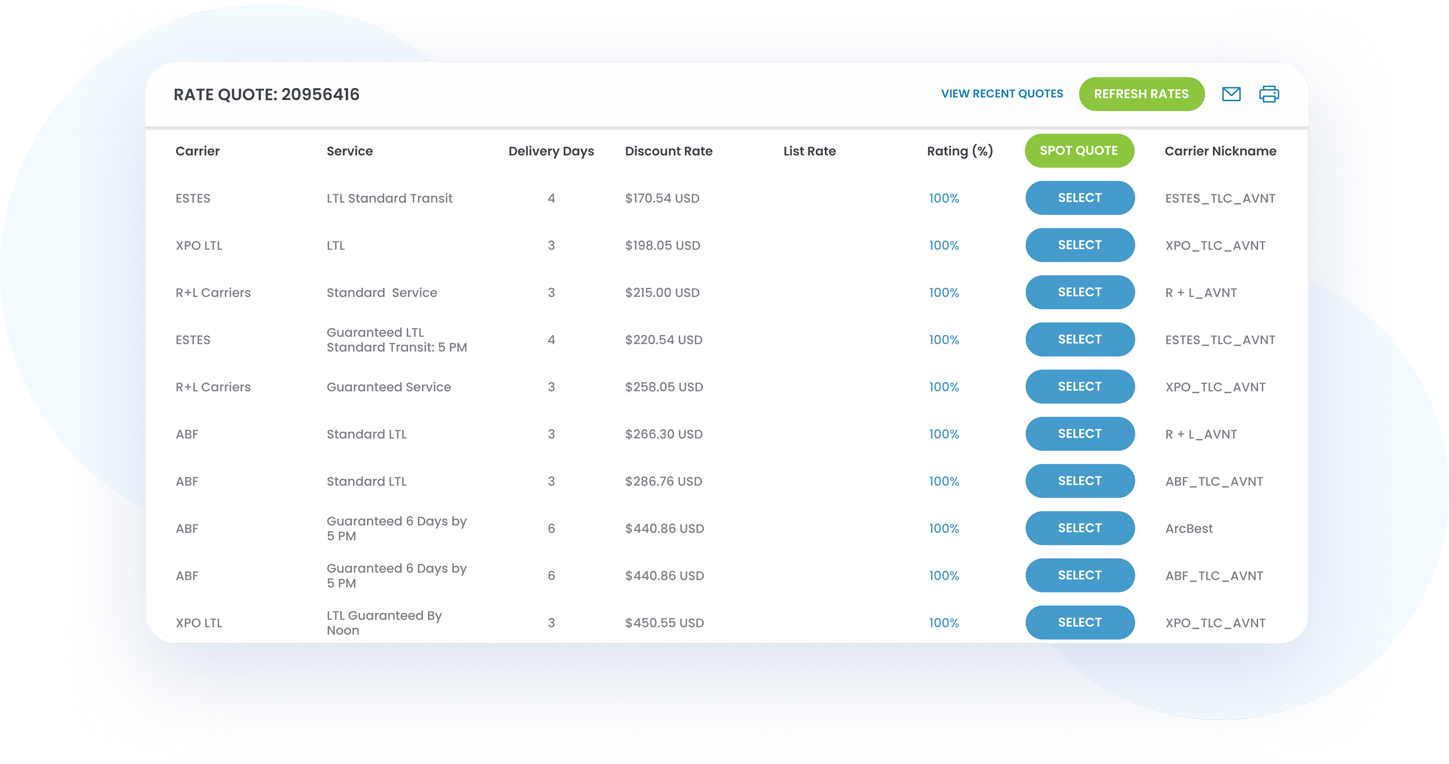1449x764 pixels.
Task: Click the LTL Standard Transit service cell
Action: [389, 198]
